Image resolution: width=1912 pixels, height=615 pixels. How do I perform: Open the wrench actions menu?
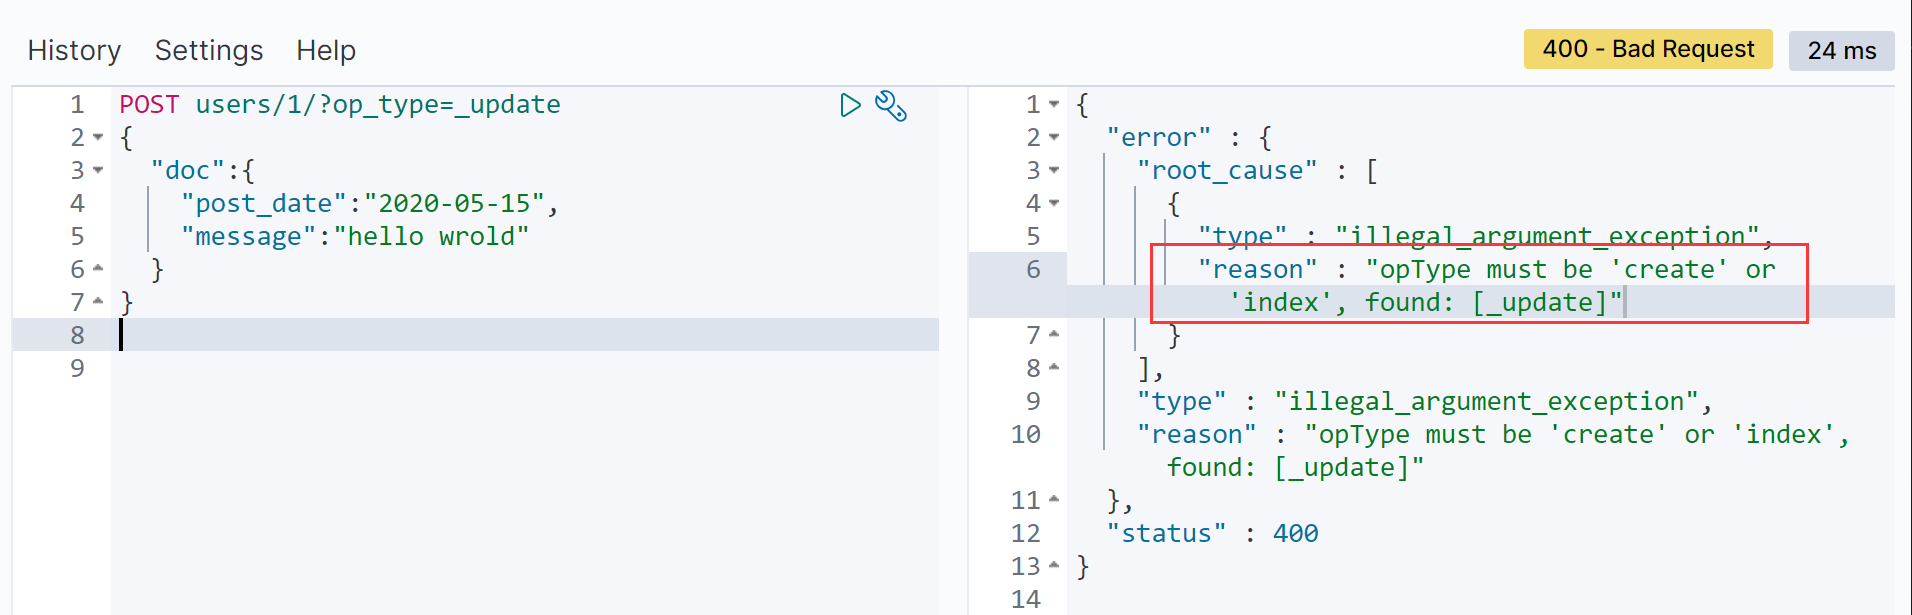[890, 105]
